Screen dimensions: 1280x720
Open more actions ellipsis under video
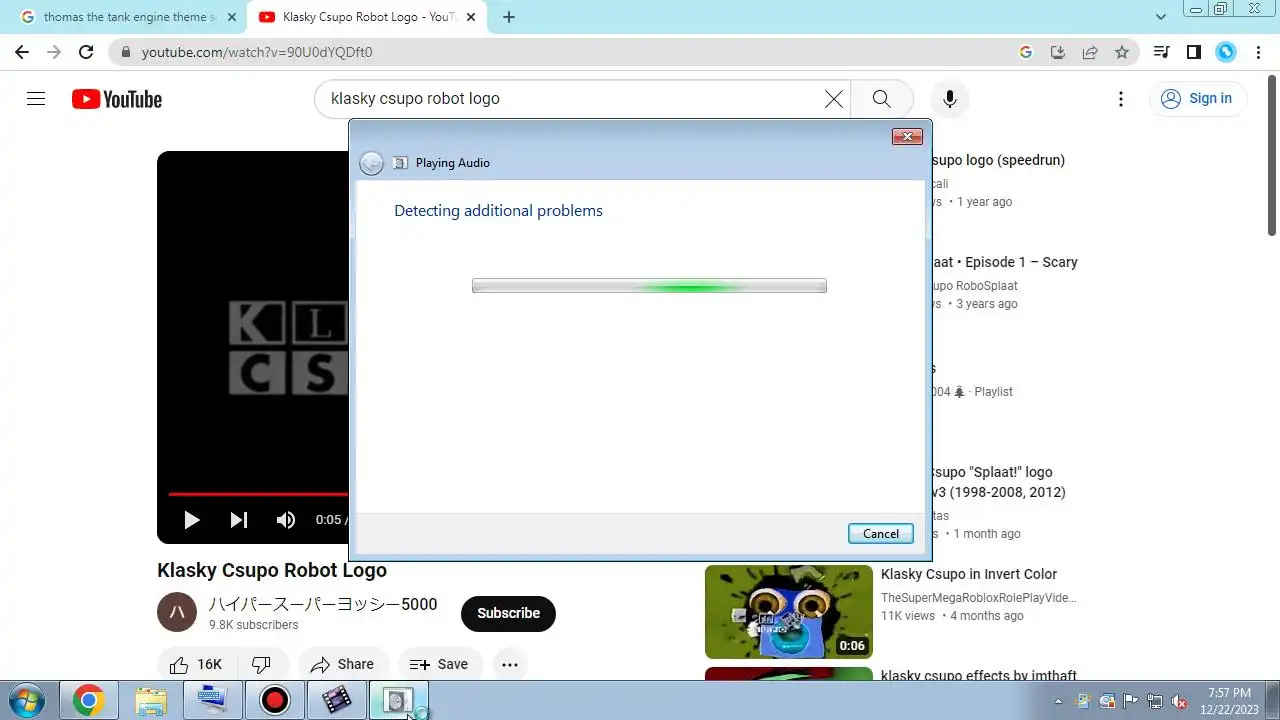(509, 664)
